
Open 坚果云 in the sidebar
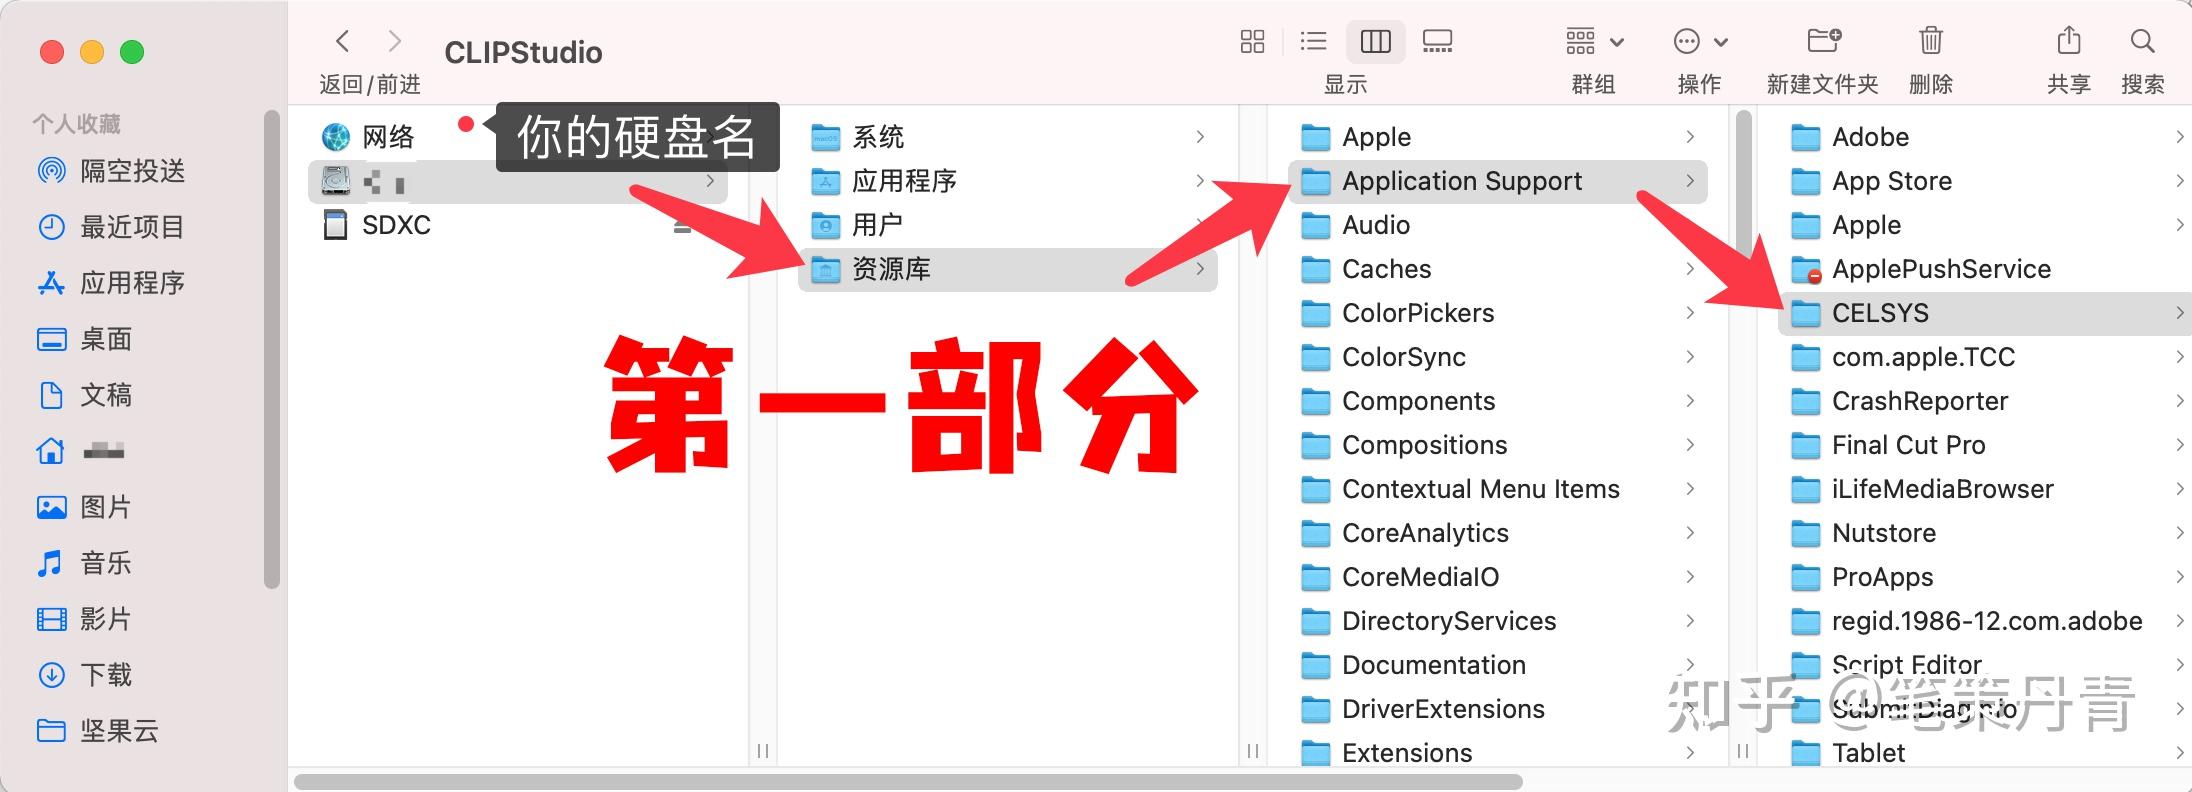click(98, 731)
